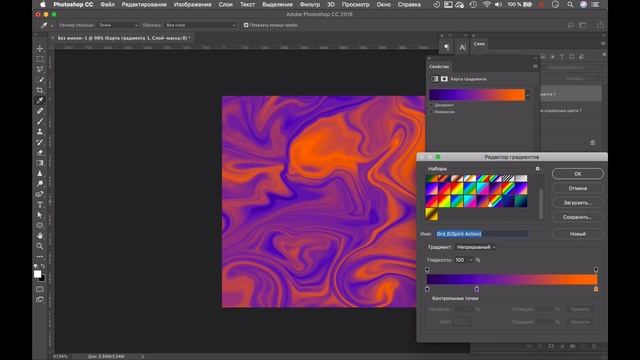Open Spotlight search in the menu bar
This screenshot has height=360, width=640.
570,4
